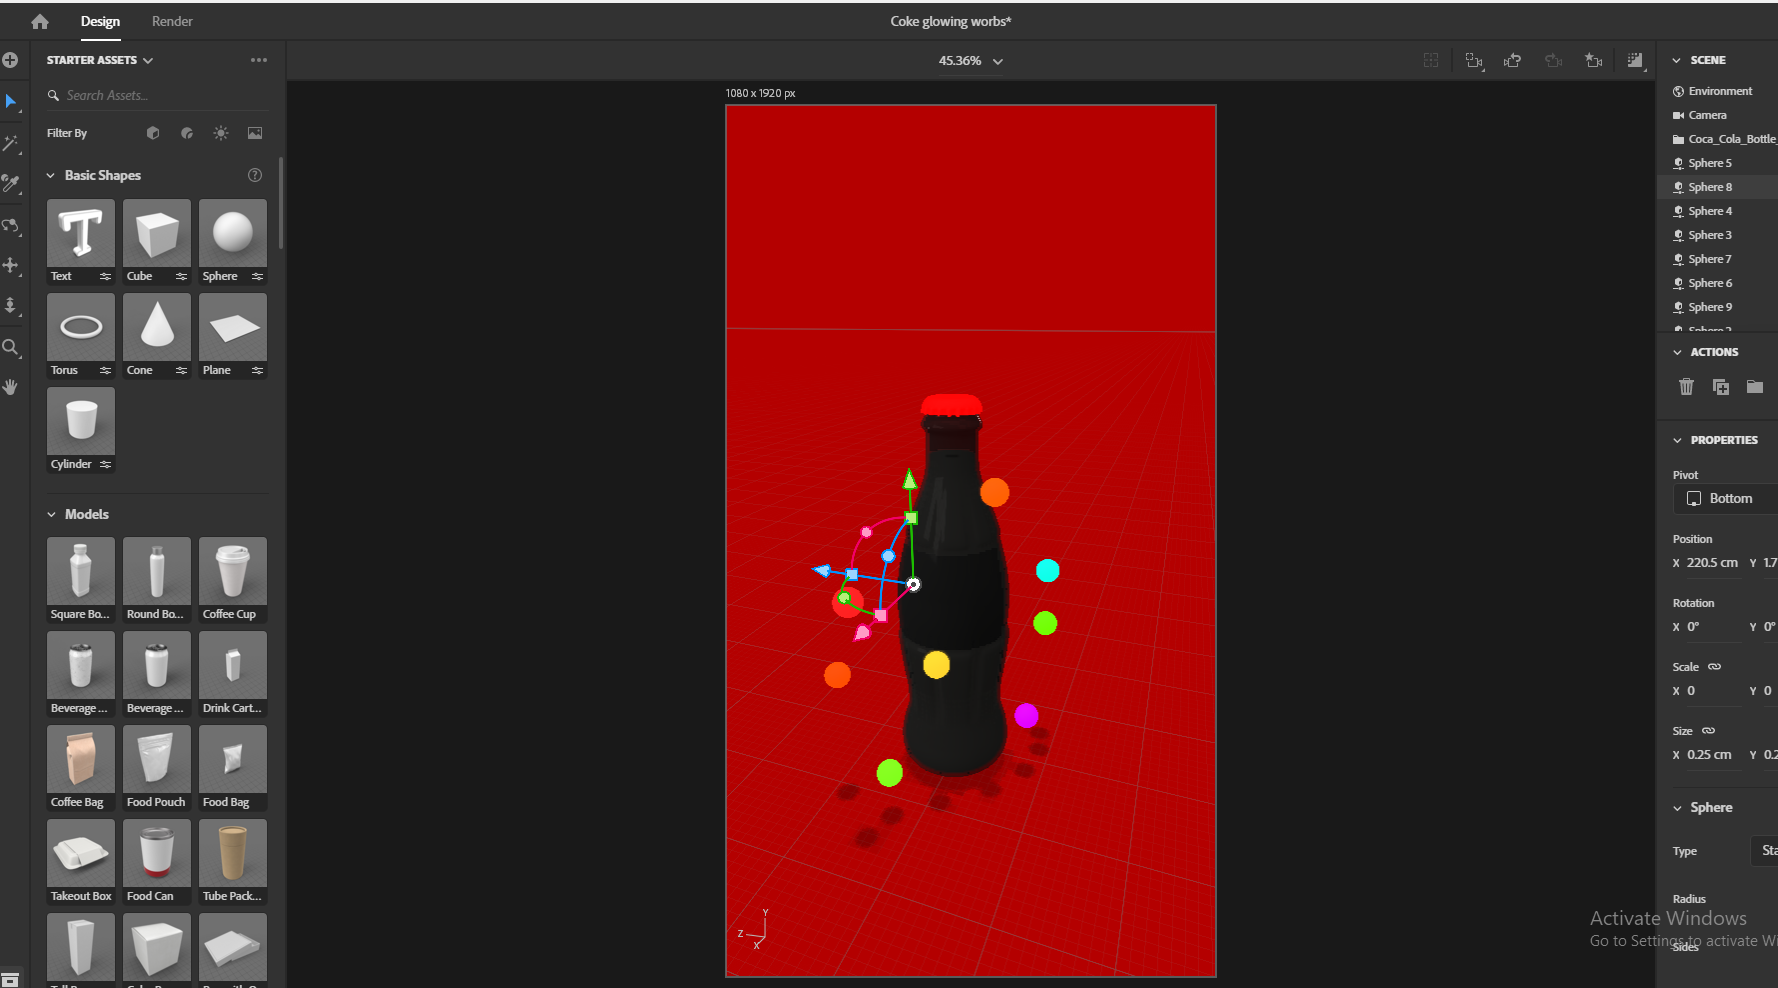Screen dimensions: 1778x988
Task: Select the Orbit camera tool
Action: pos(11,225)
